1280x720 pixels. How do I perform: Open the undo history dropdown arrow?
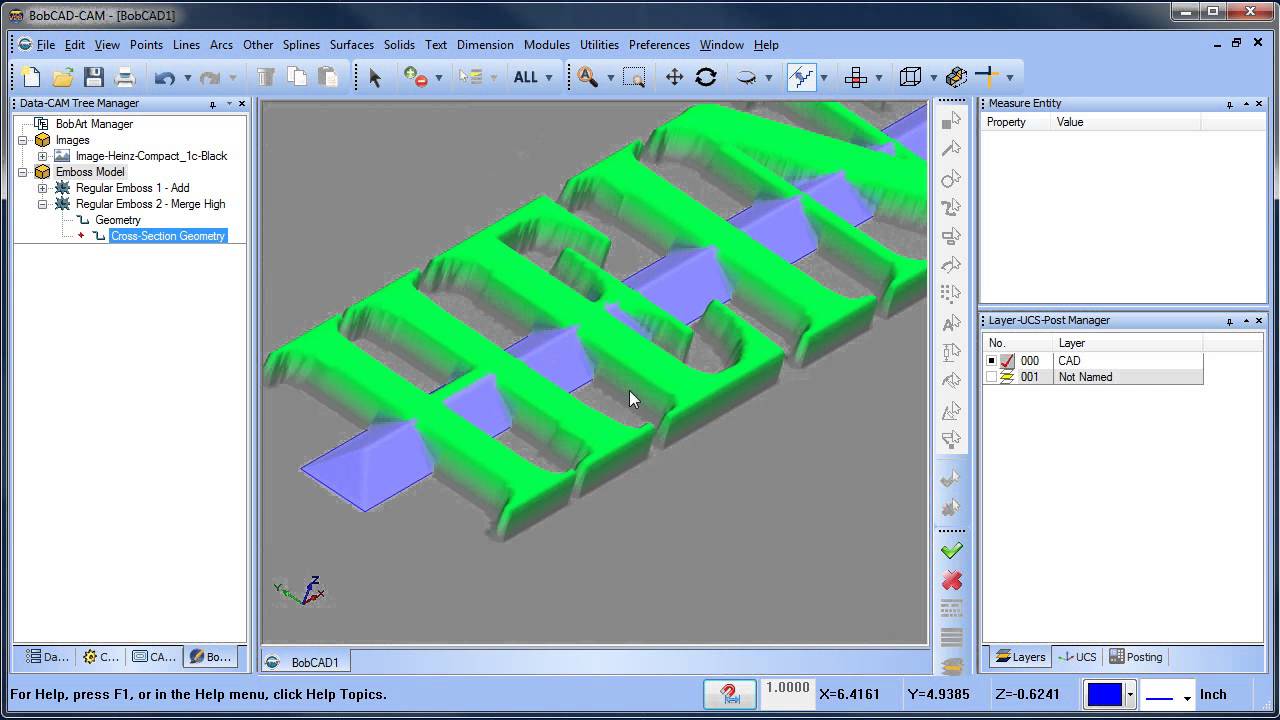187,78
